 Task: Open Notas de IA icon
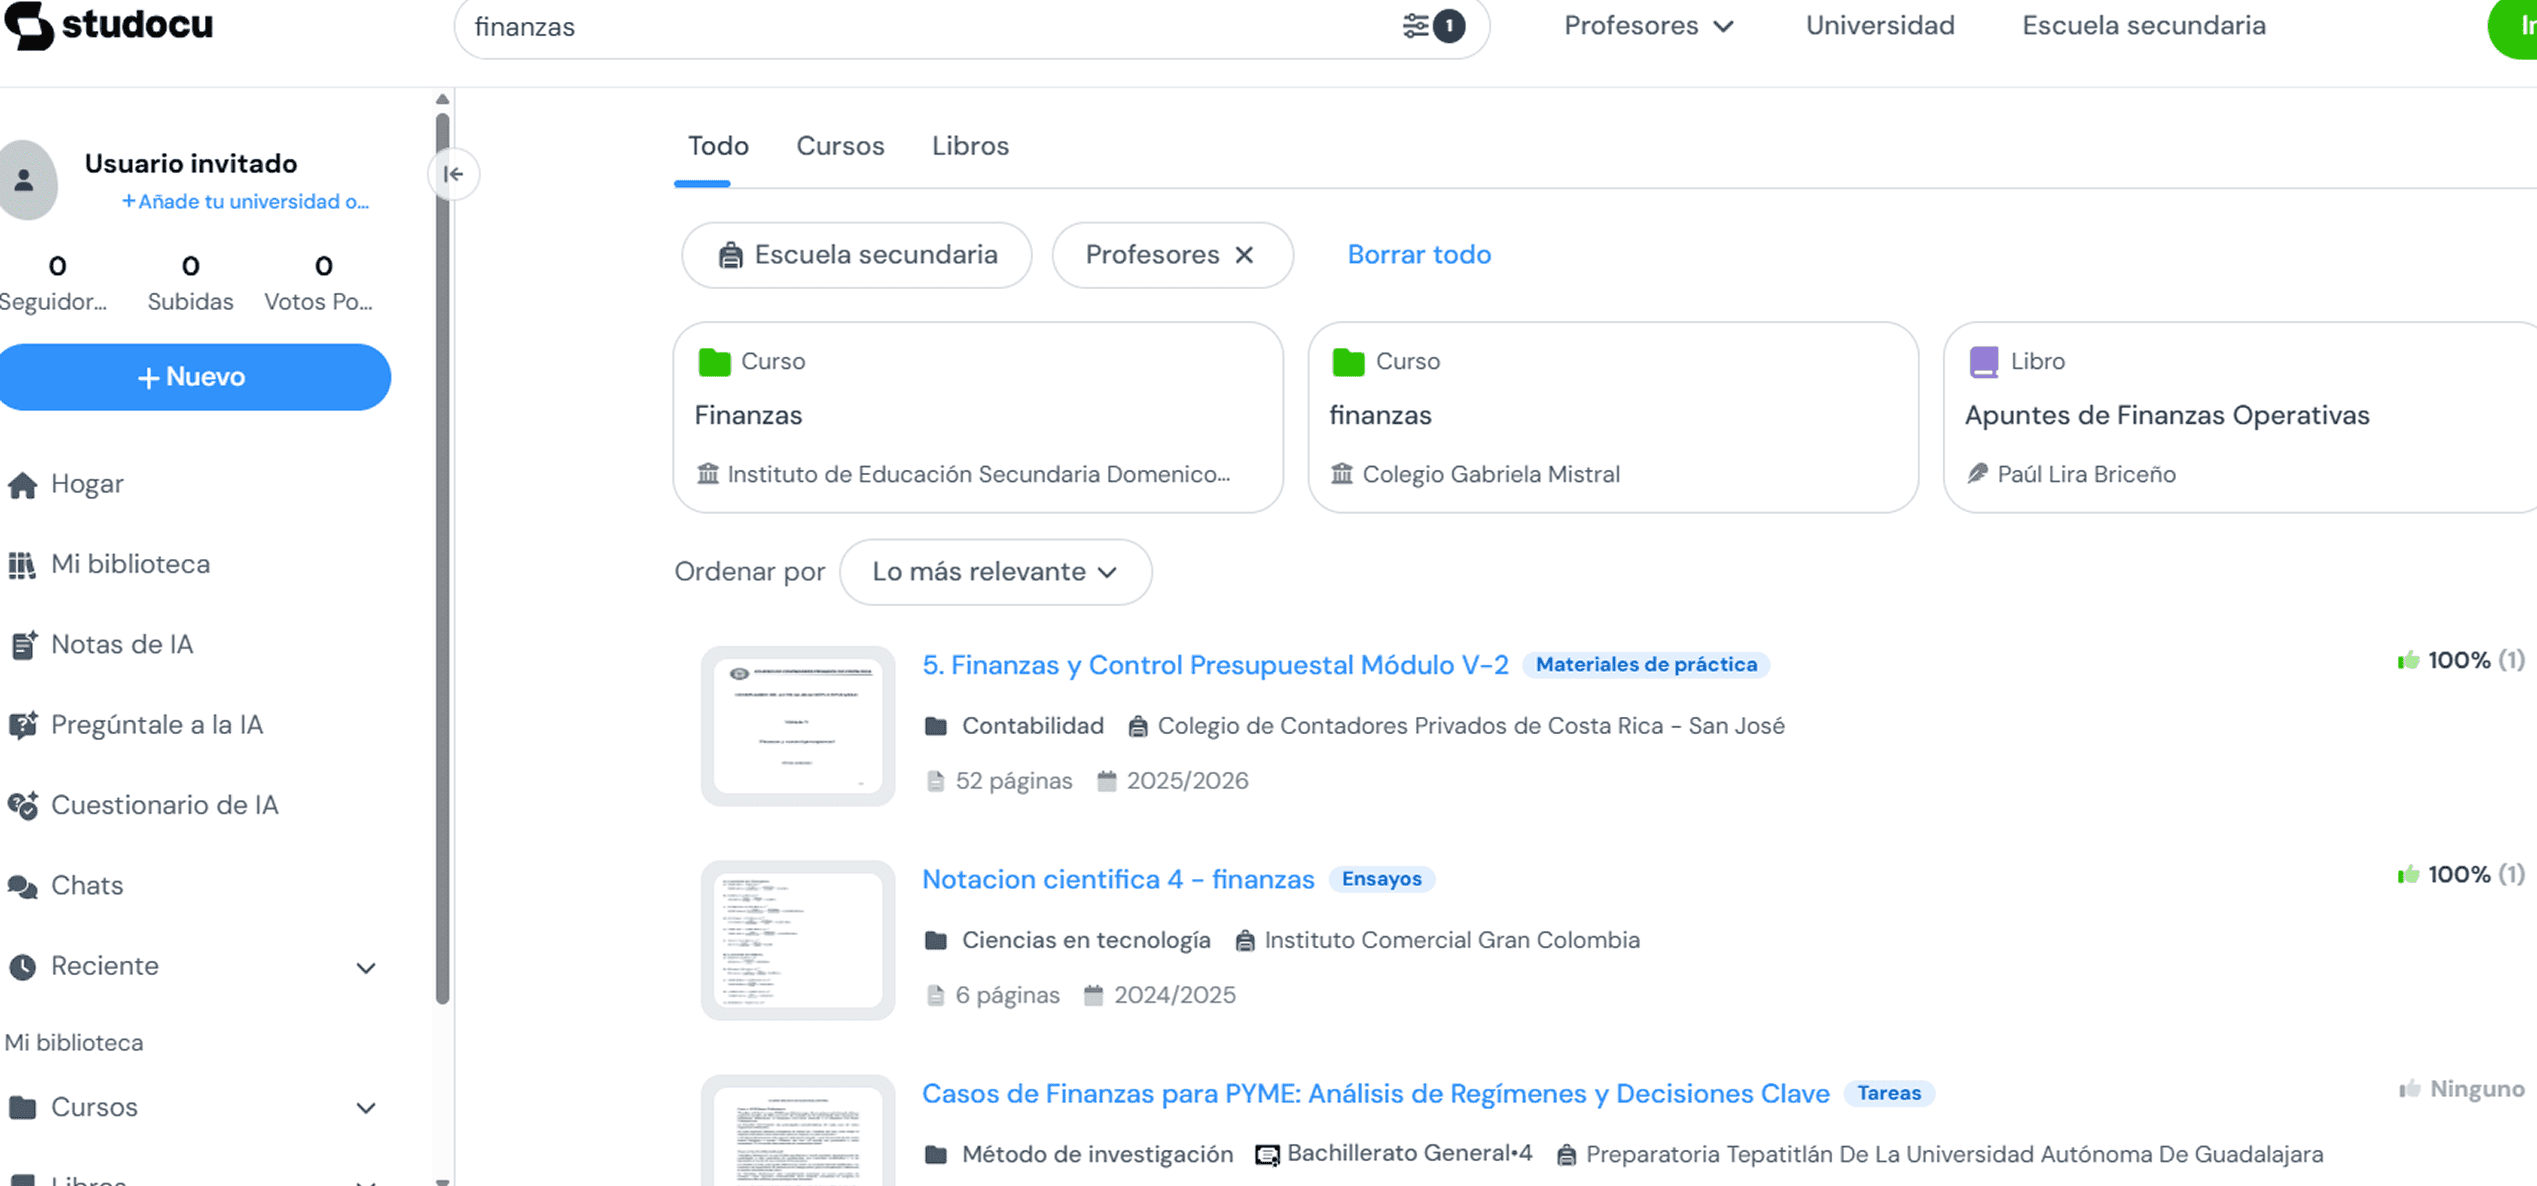23,645
